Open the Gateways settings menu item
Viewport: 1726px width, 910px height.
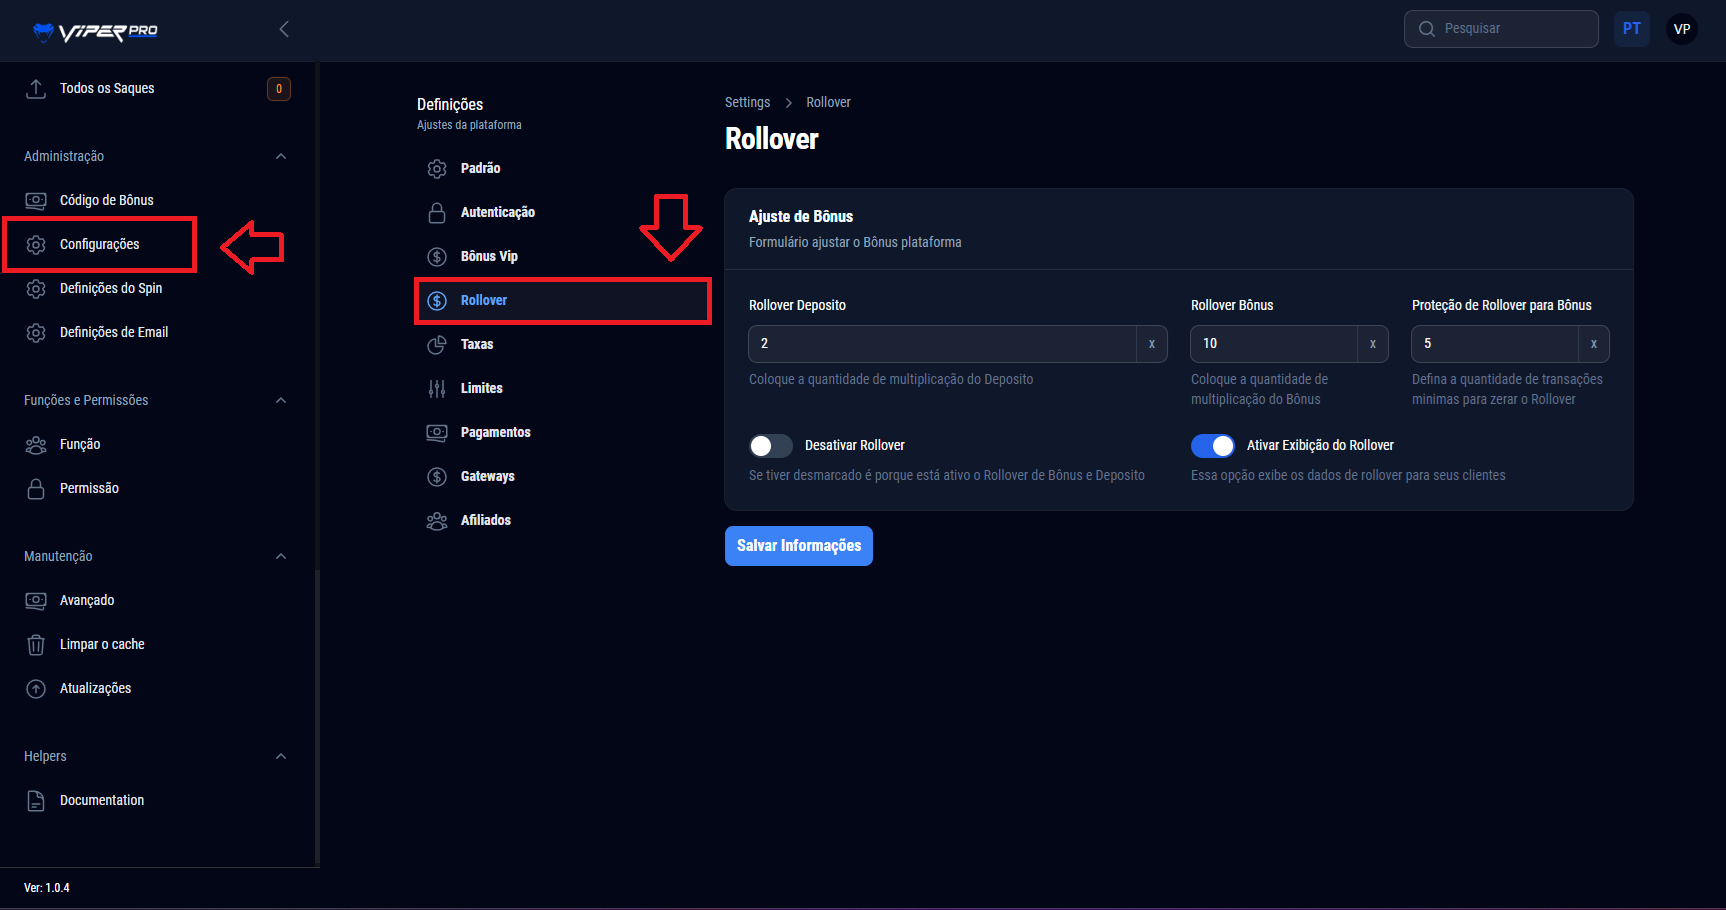click(x=487, y=477)
